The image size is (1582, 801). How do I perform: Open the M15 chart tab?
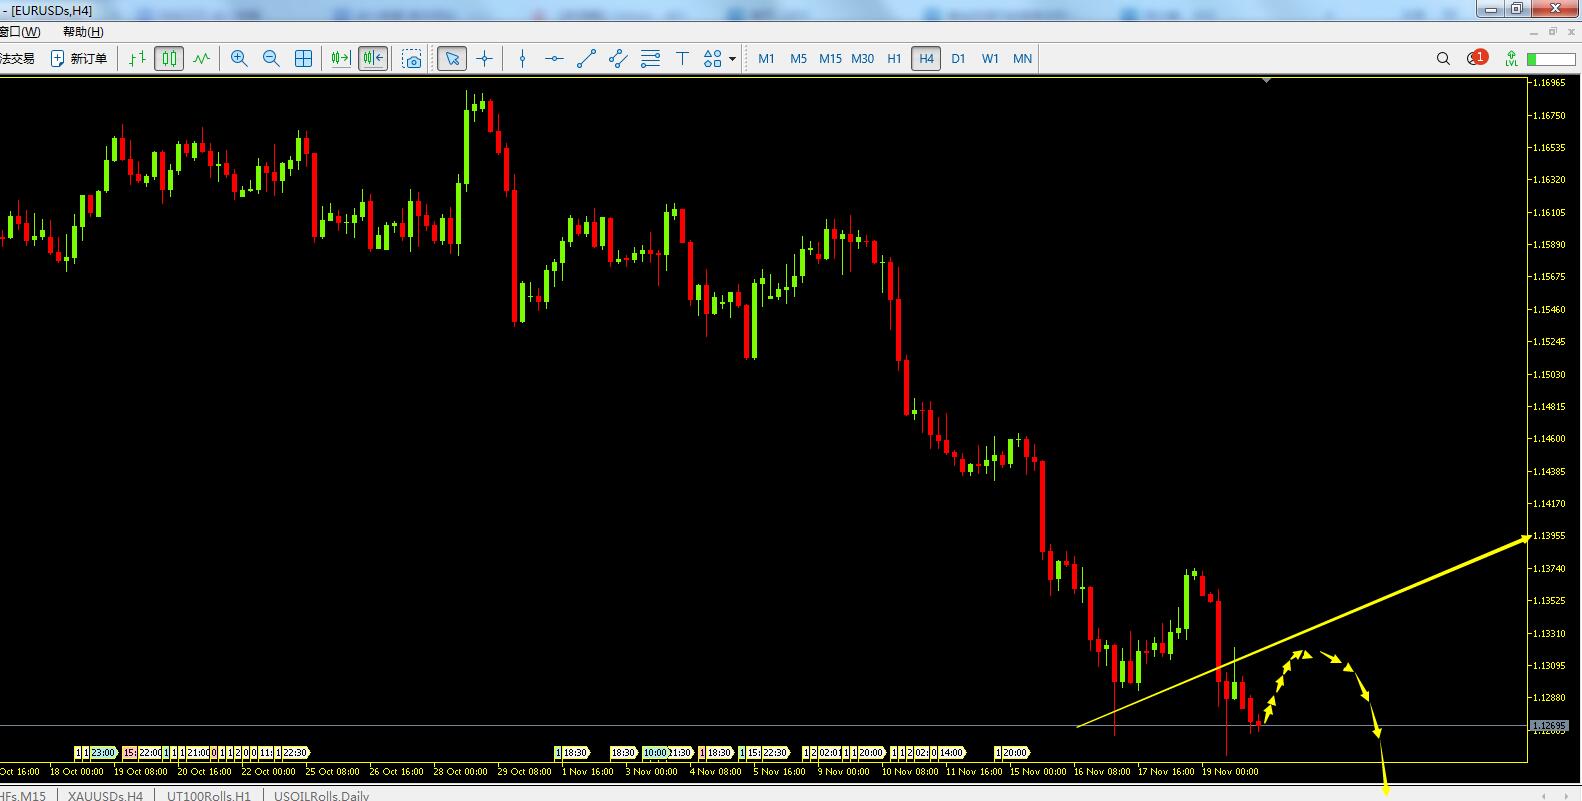pyautogui.click(x=23, y=795)
